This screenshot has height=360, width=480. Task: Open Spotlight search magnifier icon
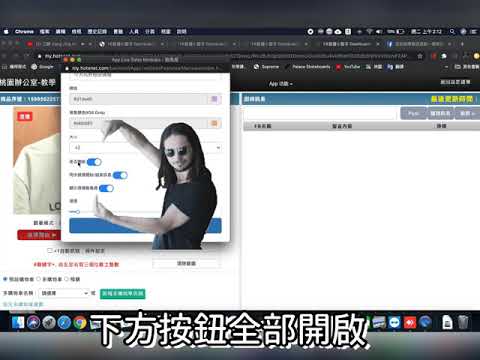[452, 32]
